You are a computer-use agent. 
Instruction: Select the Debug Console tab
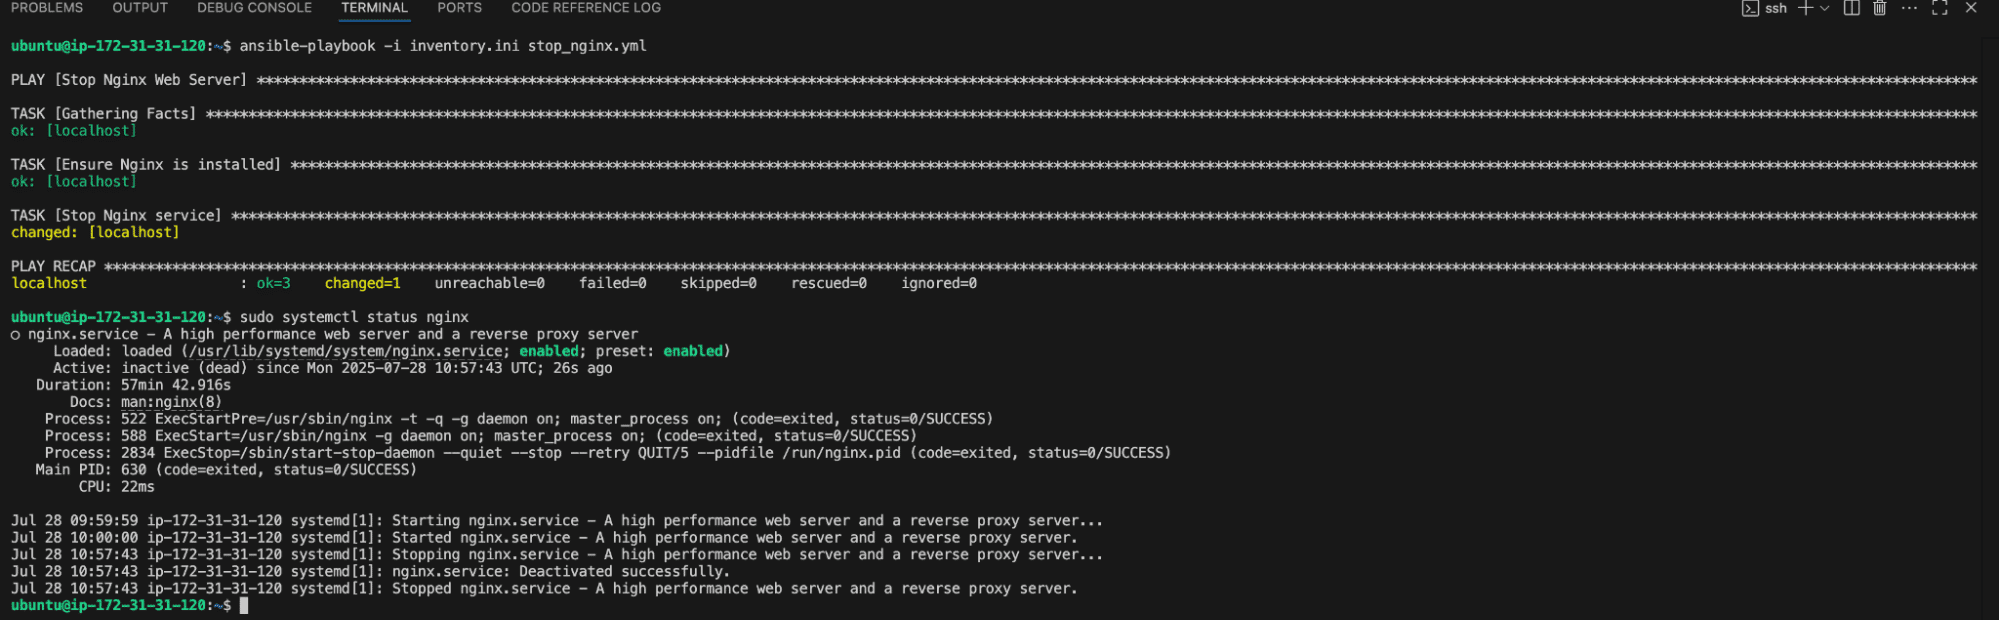[254, 8]
